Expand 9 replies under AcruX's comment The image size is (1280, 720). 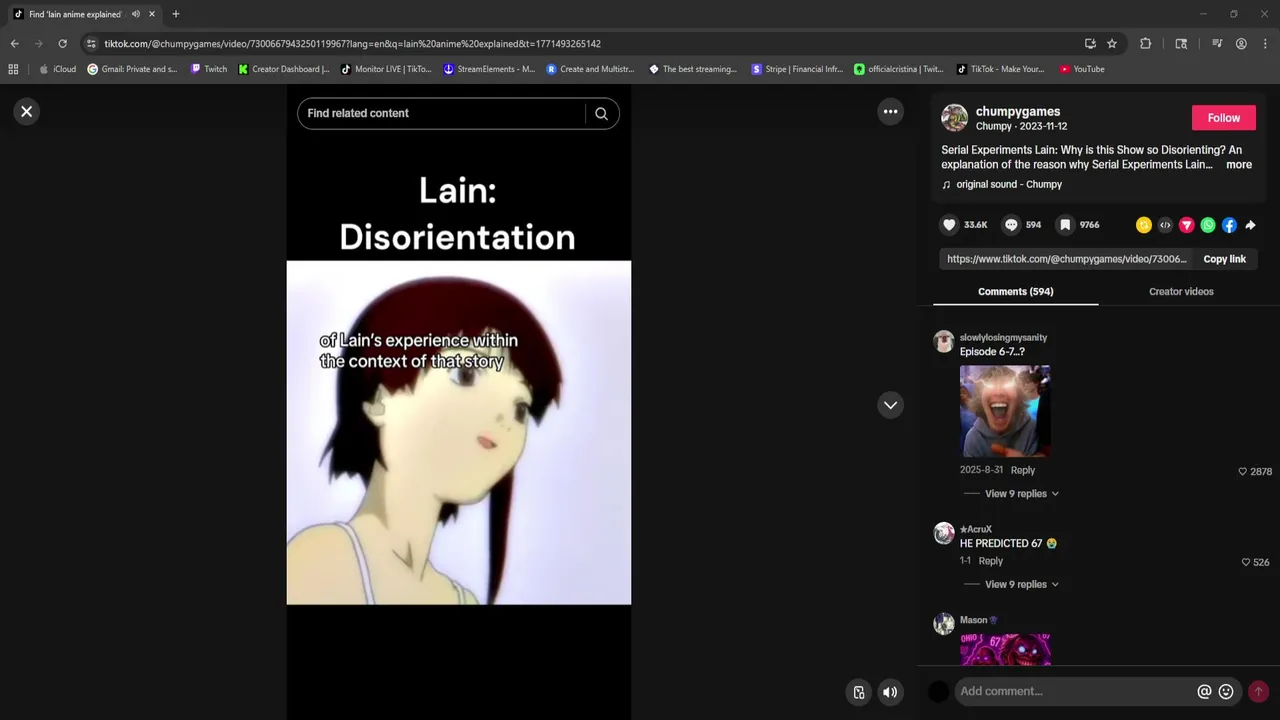[x=1021, y=585]
